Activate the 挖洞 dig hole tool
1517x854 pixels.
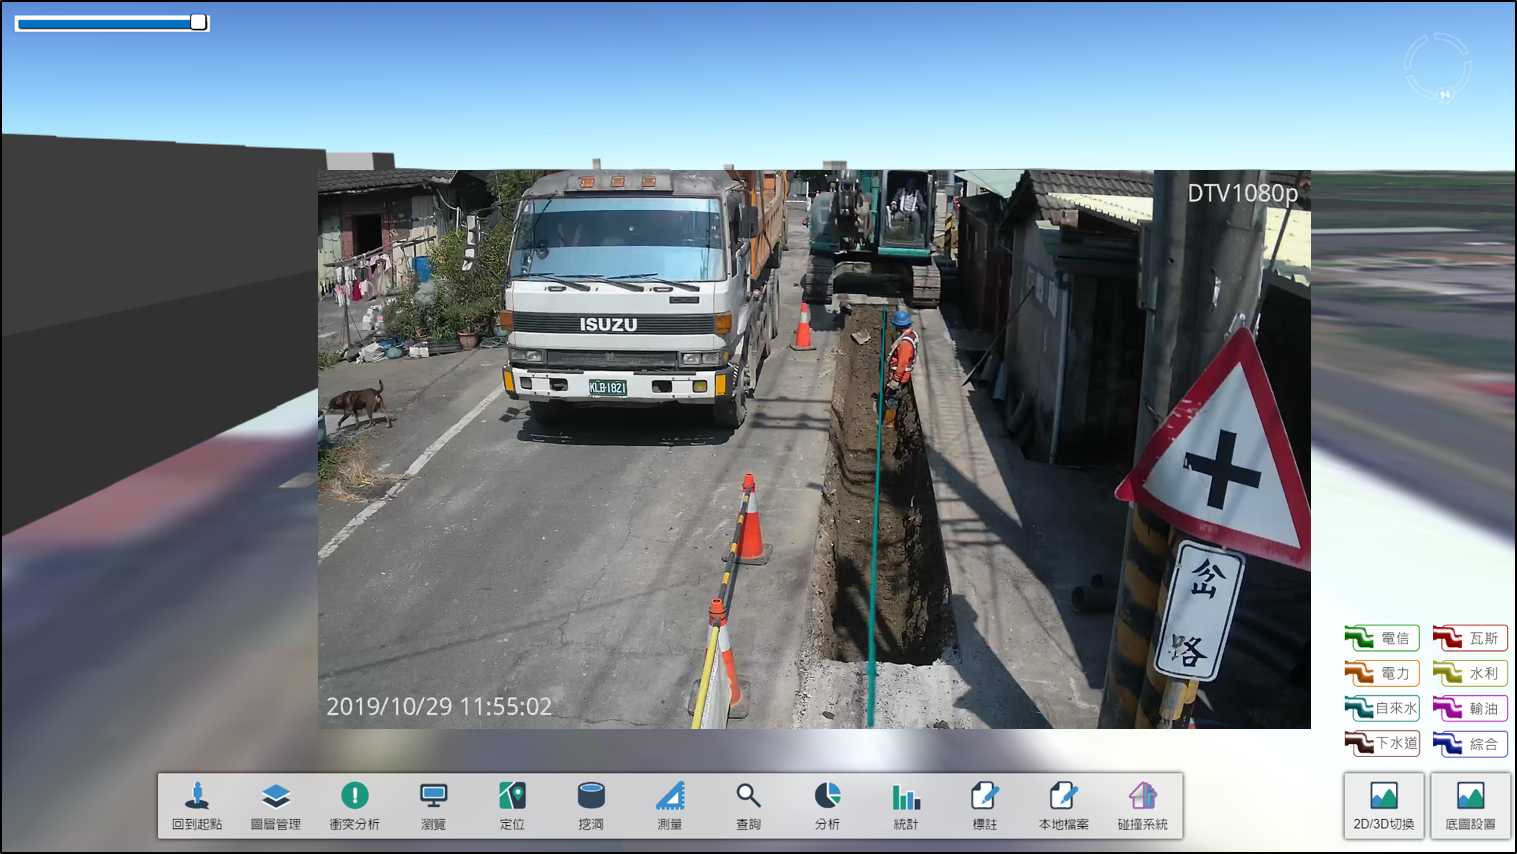click(591, 805)
